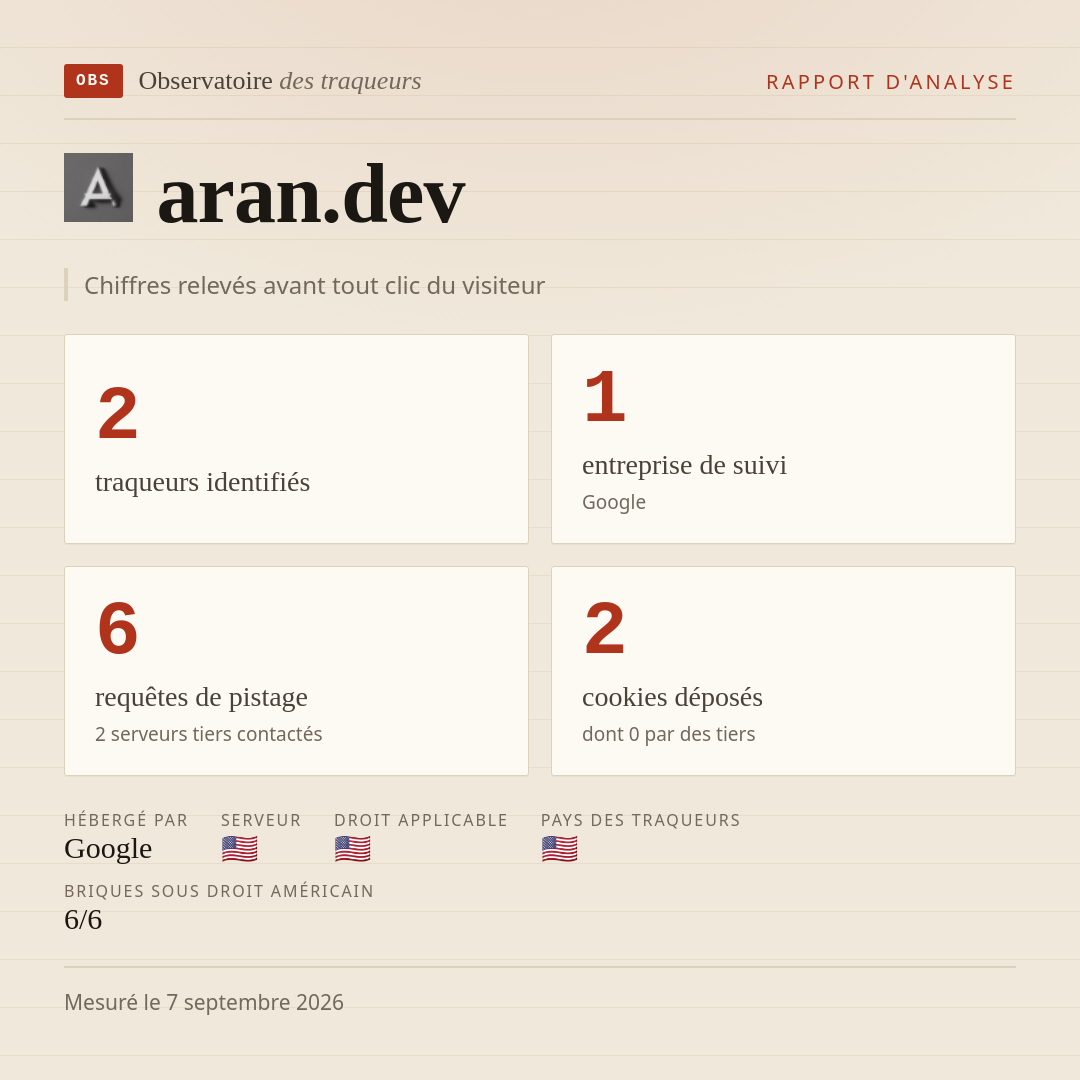Click the "Pays des traqueurs" label

click(641, 820)
